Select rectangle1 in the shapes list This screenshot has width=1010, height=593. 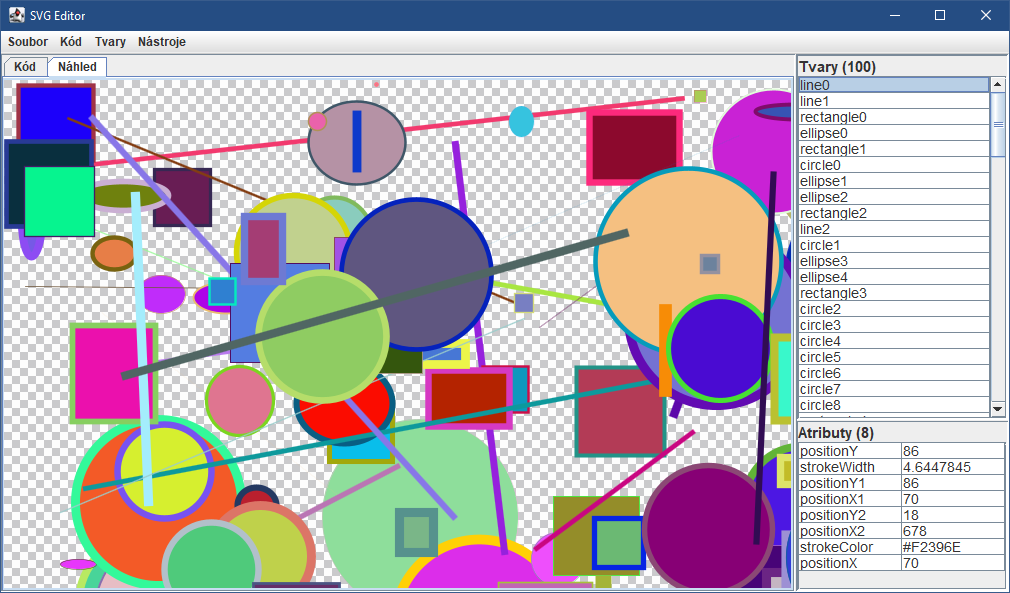[x=893, y=149]
